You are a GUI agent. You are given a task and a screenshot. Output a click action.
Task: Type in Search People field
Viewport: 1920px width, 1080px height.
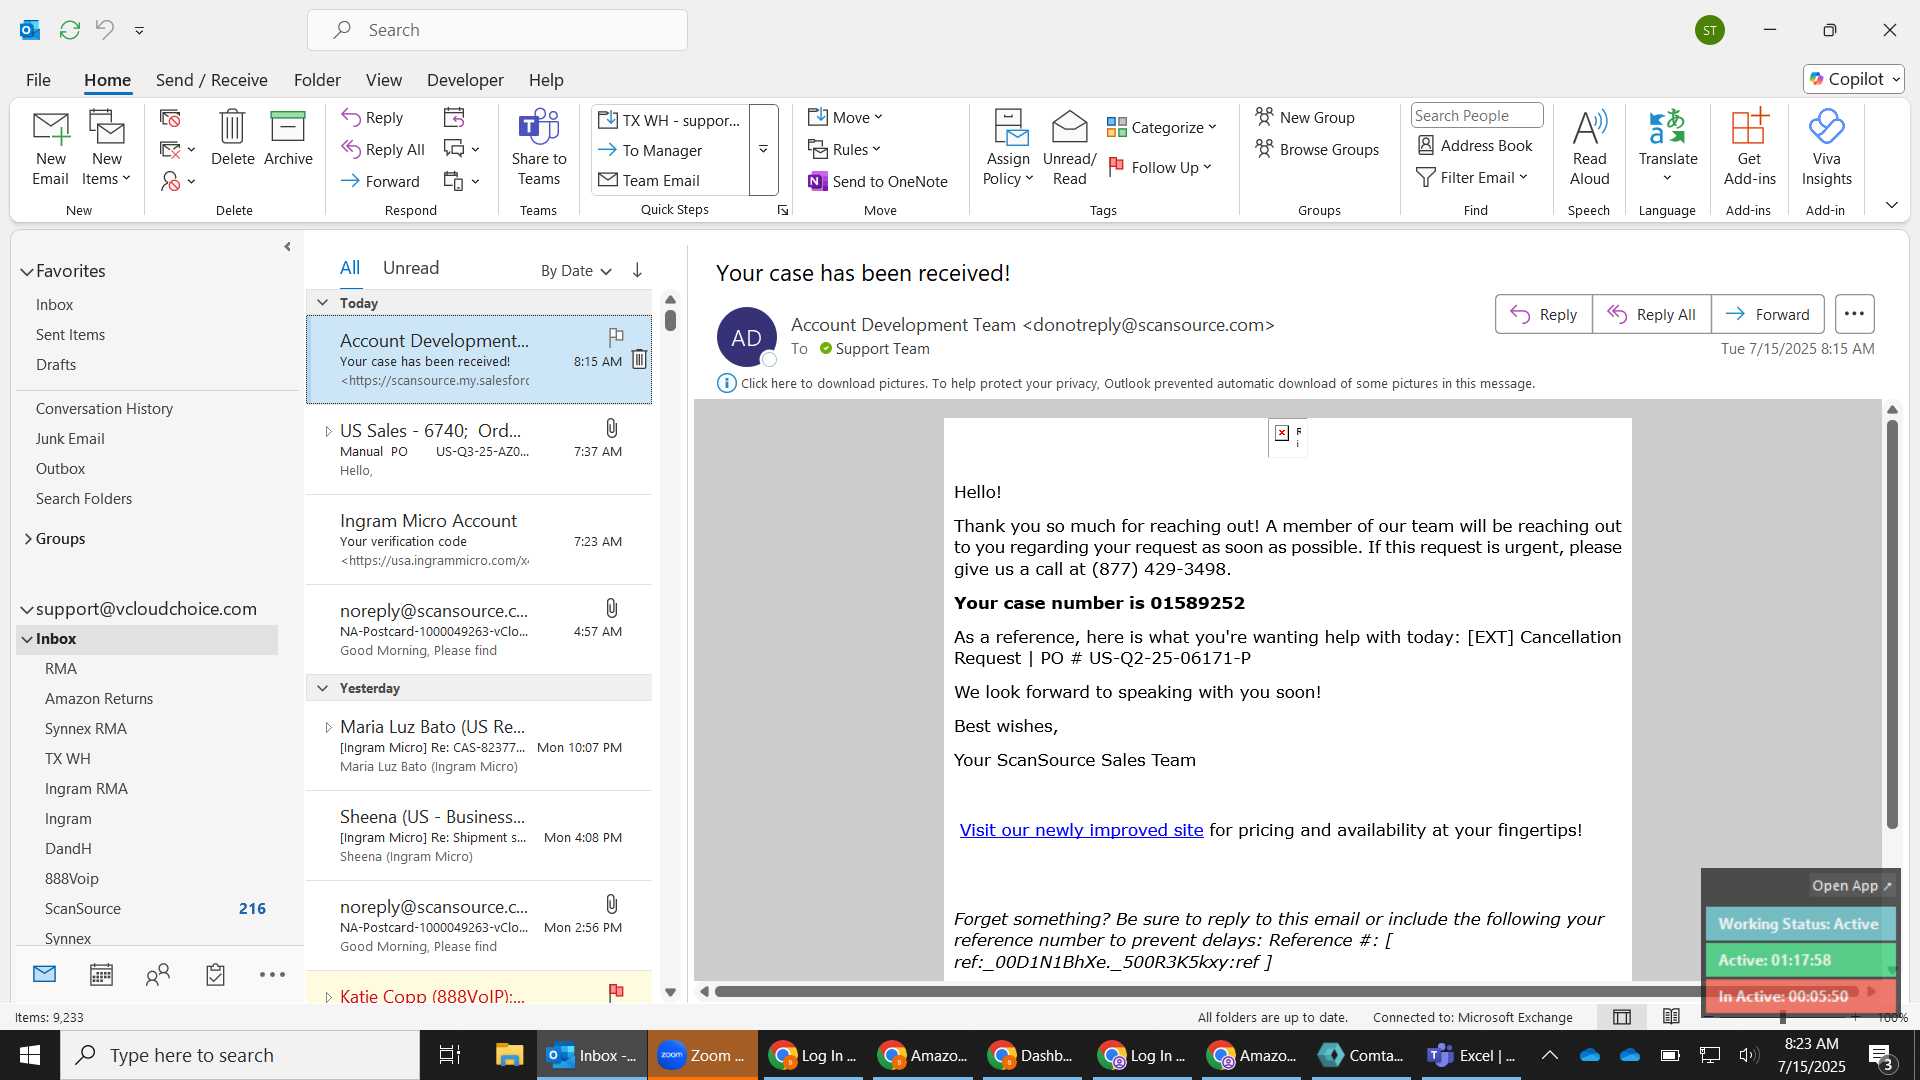coord(1476,115)
